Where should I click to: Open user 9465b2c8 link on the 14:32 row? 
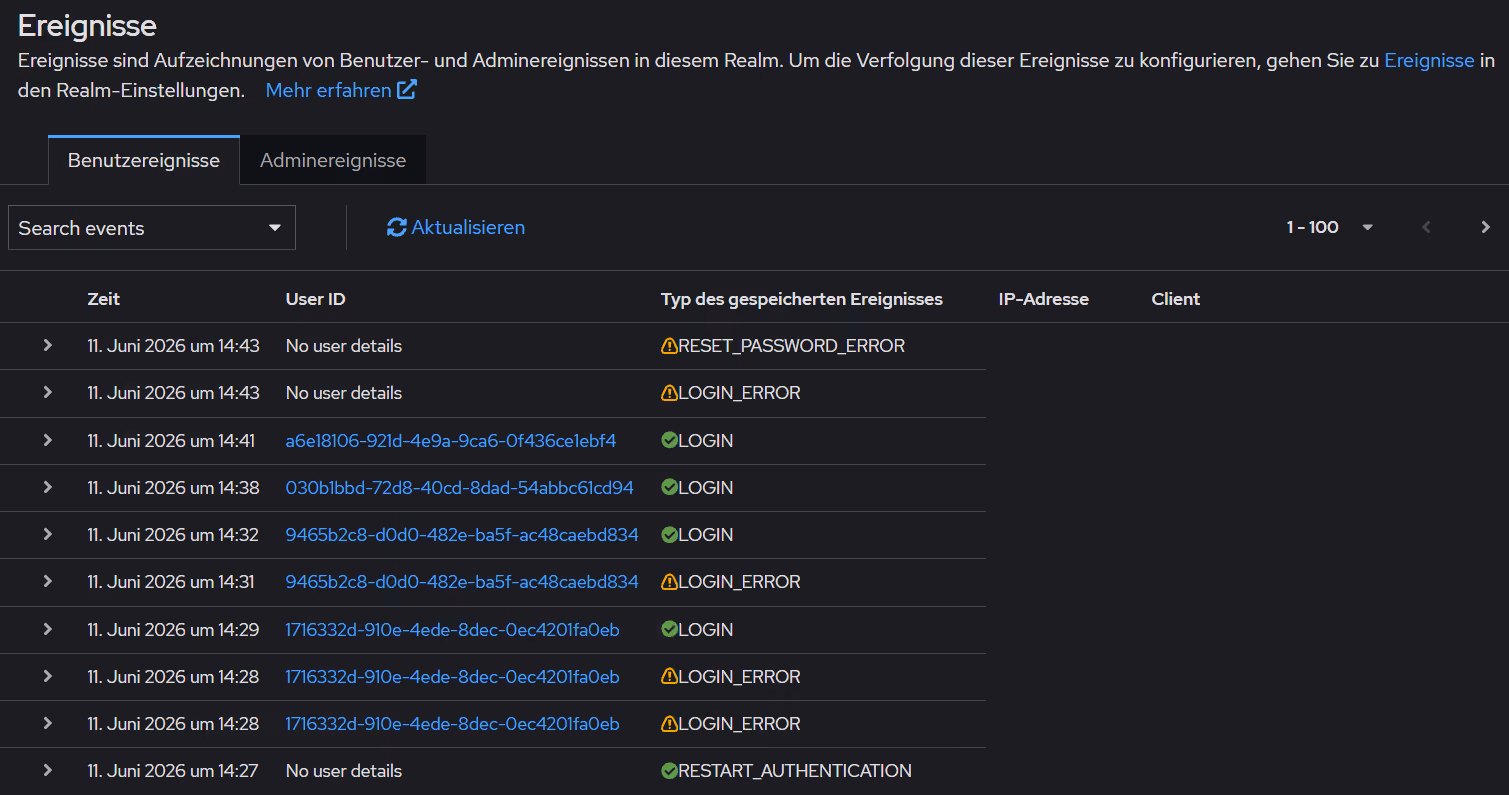(x=462, y=535)
